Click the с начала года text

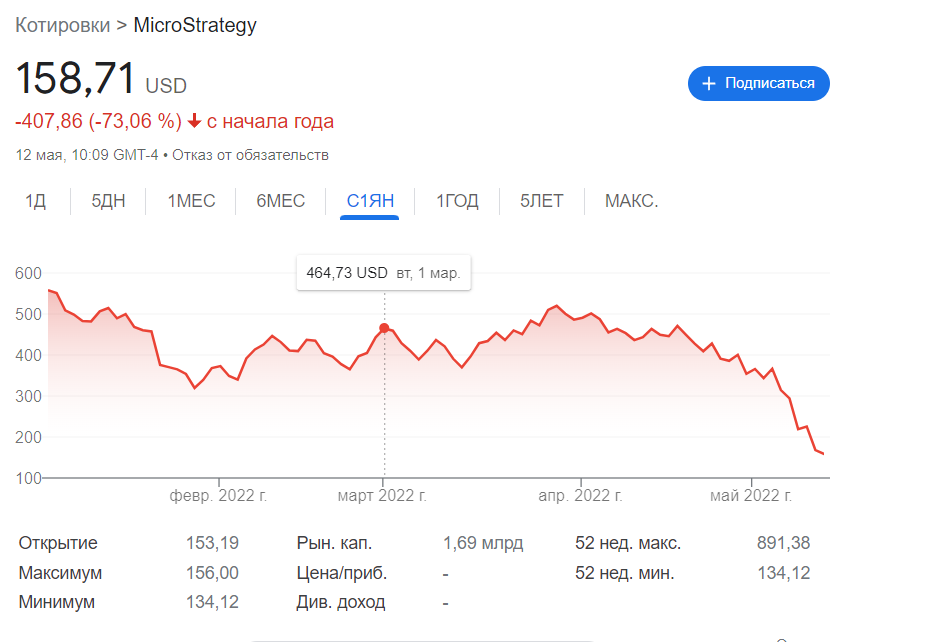click(270, 121)
